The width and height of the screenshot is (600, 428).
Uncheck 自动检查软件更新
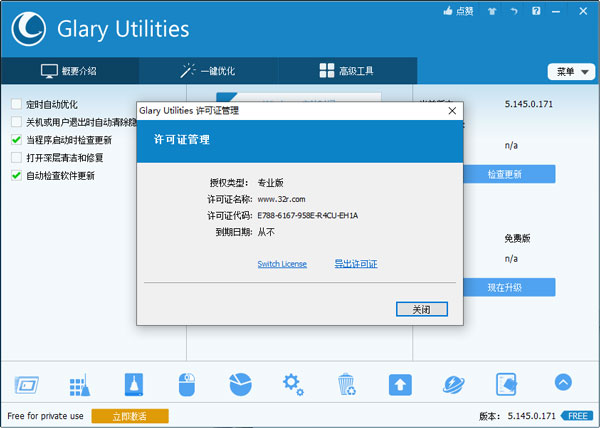point(16,176)
